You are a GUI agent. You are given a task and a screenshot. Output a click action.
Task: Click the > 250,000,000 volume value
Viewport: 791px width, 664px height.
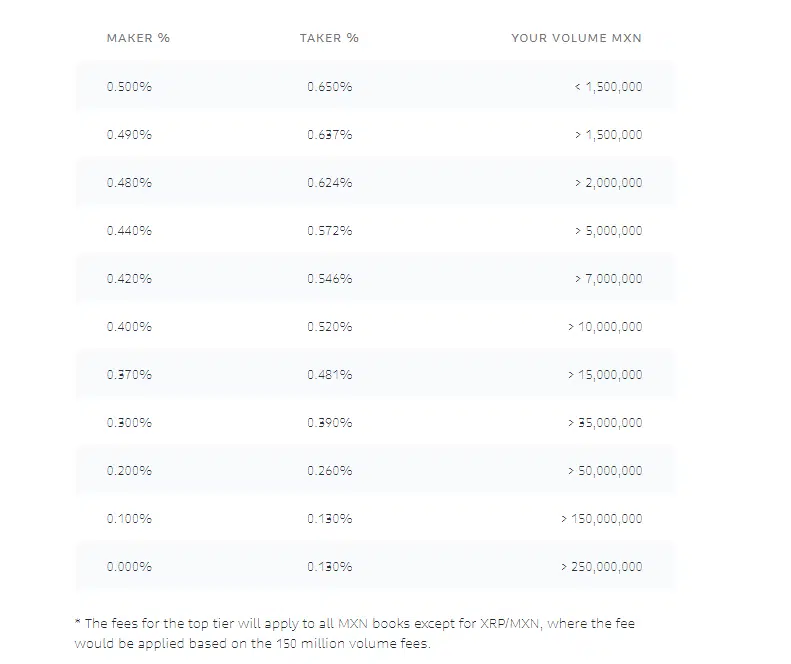tap(601, 567)
